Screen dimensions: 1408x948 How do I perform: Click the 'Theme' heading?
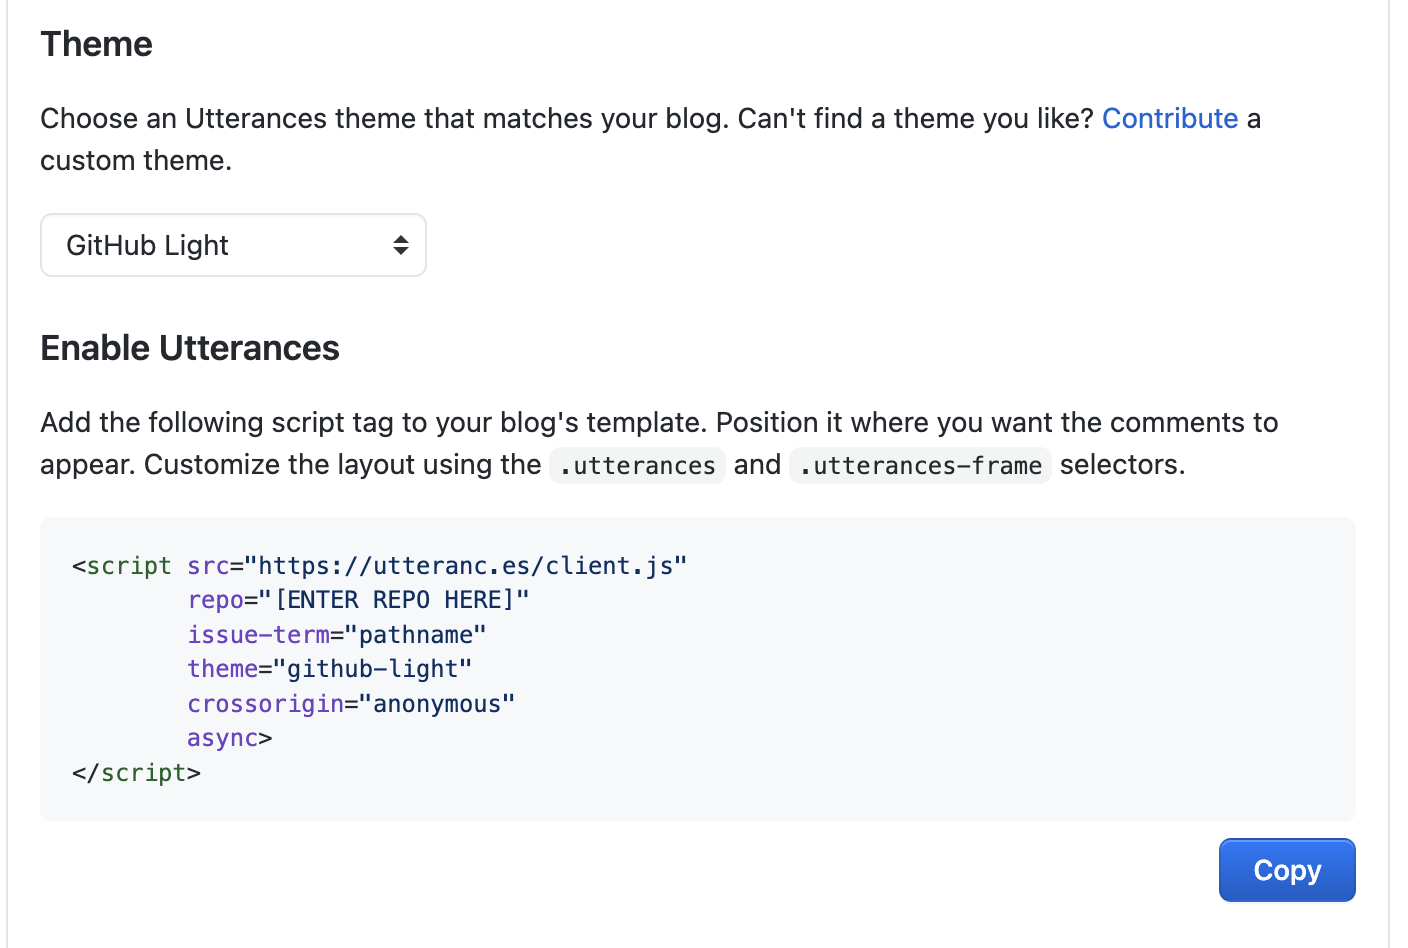click(97, 44)
